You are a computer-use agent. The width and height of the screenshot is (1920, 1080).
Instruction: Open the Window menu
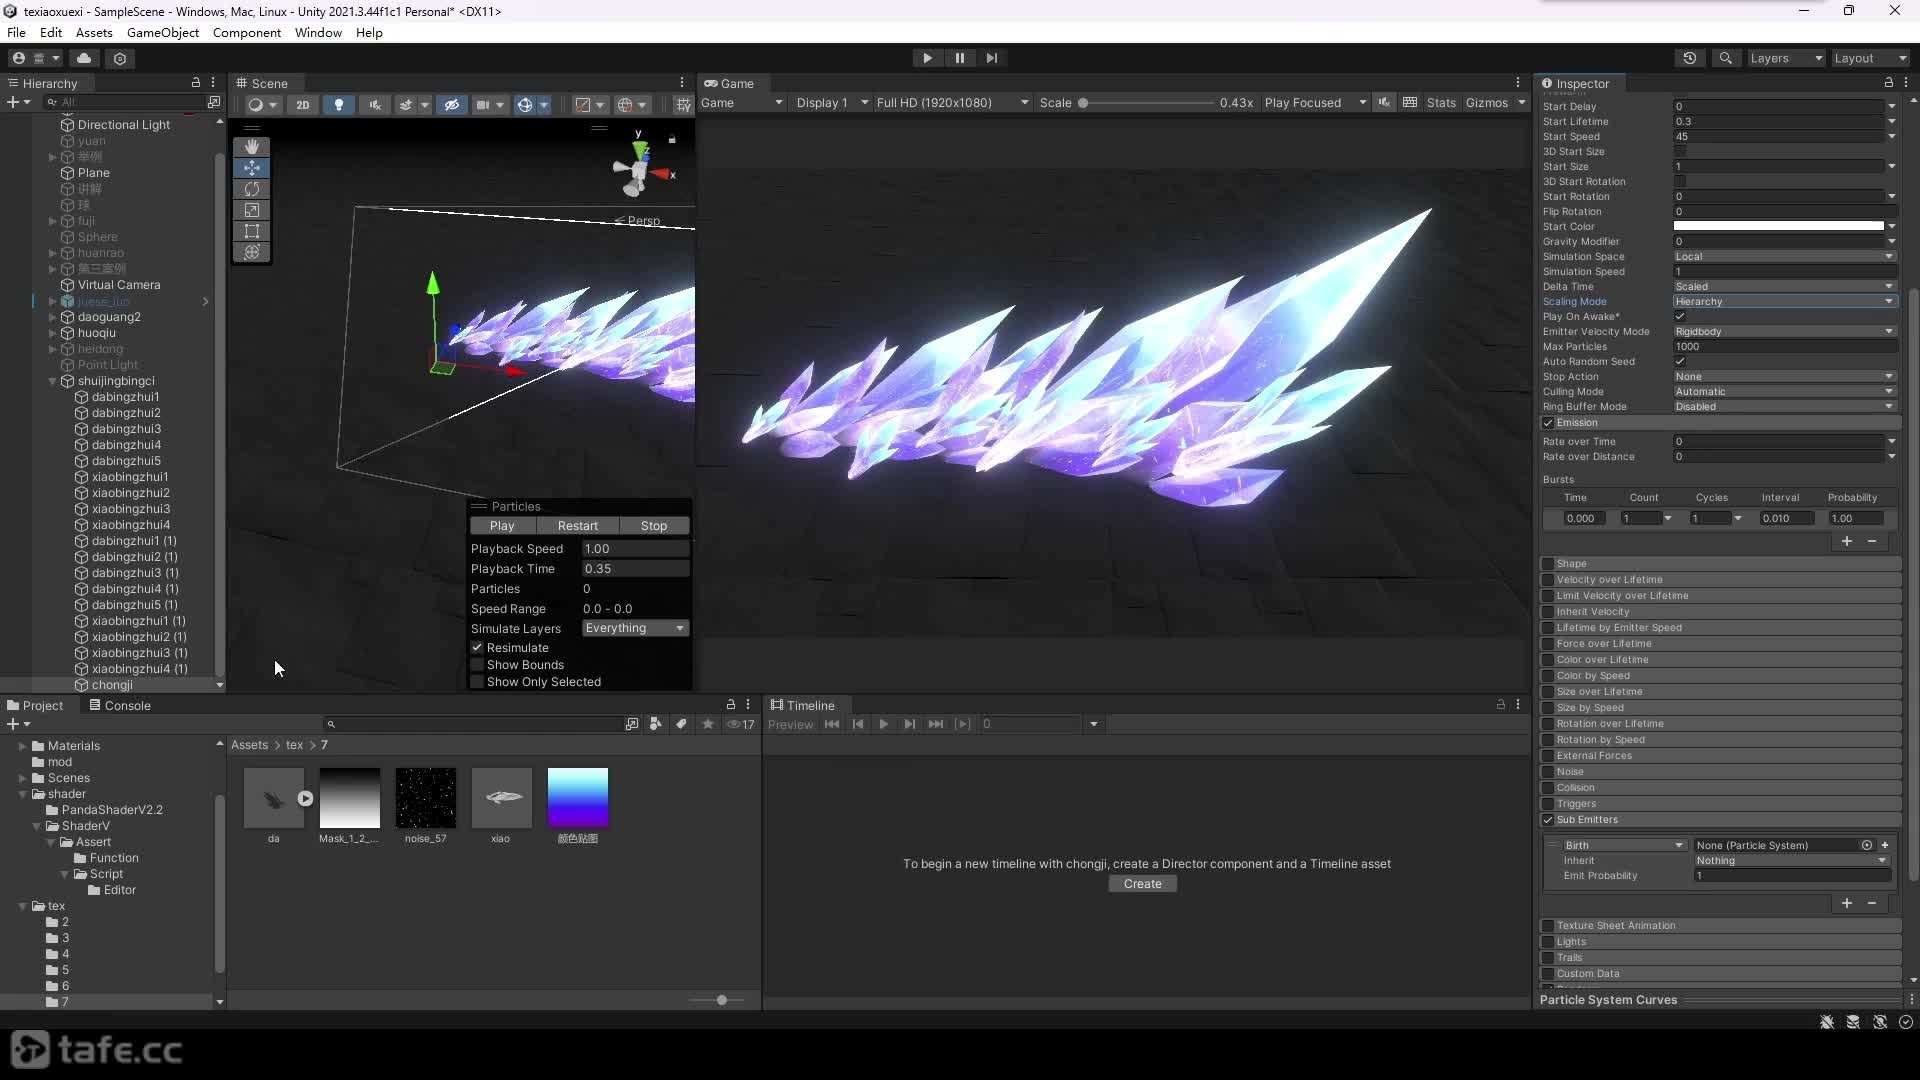318,32
